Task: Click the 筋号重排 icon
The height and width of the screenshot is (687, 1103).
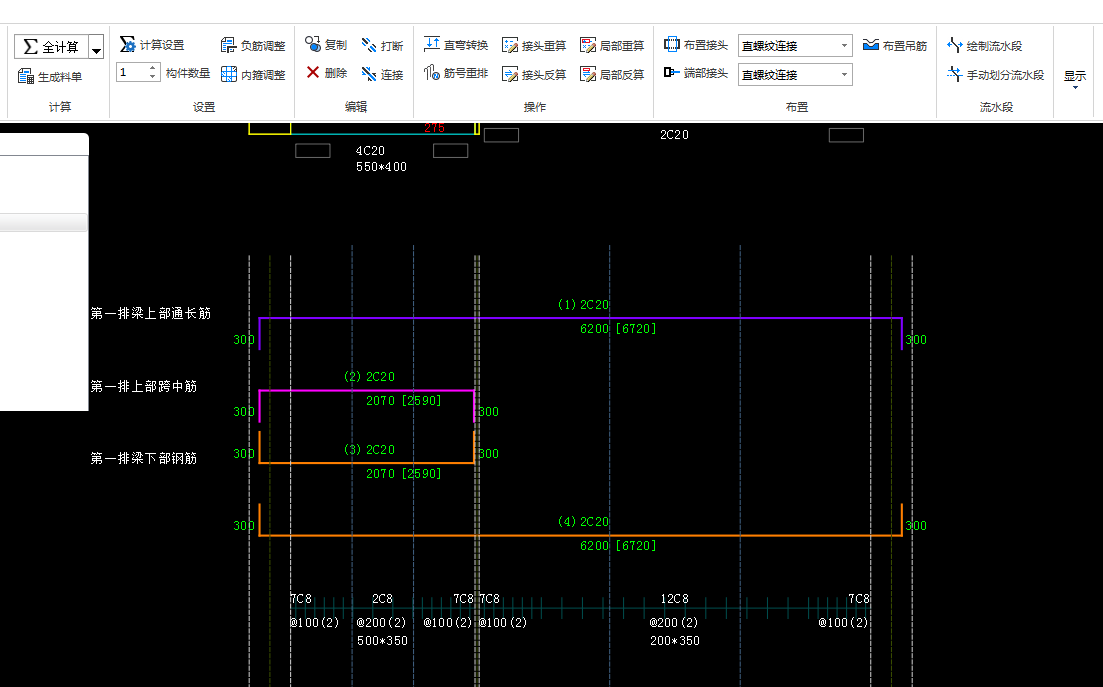Action: tap(432, 72)
